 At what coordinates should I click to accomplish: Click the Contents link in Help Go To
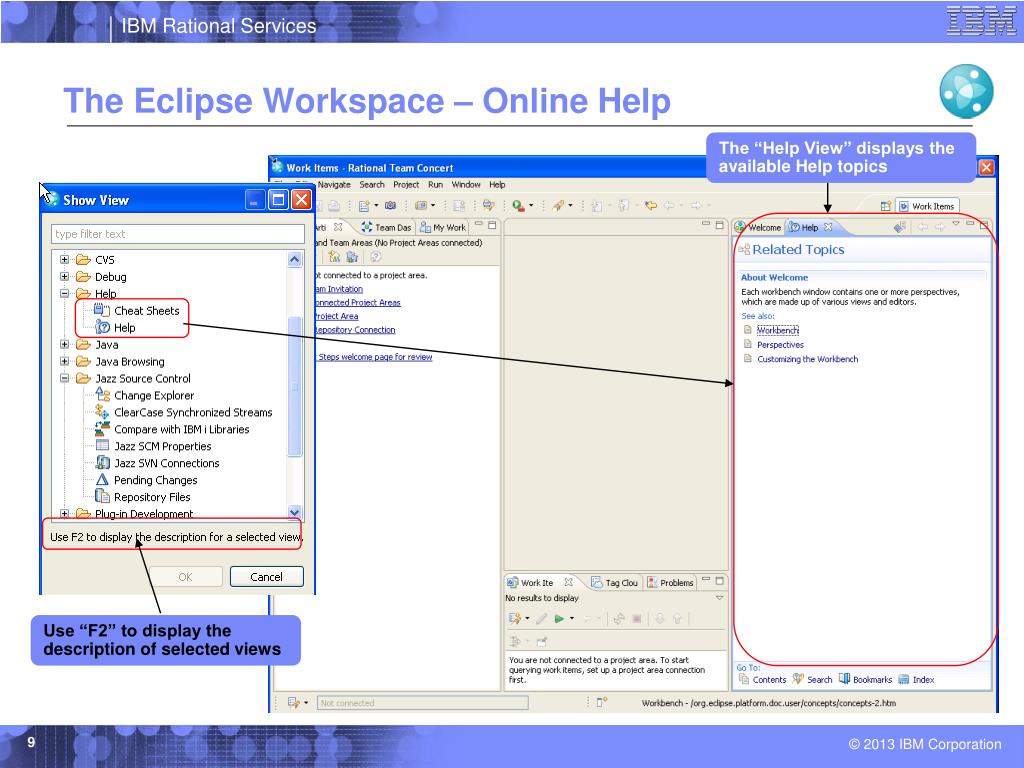(x=769, y=680)
